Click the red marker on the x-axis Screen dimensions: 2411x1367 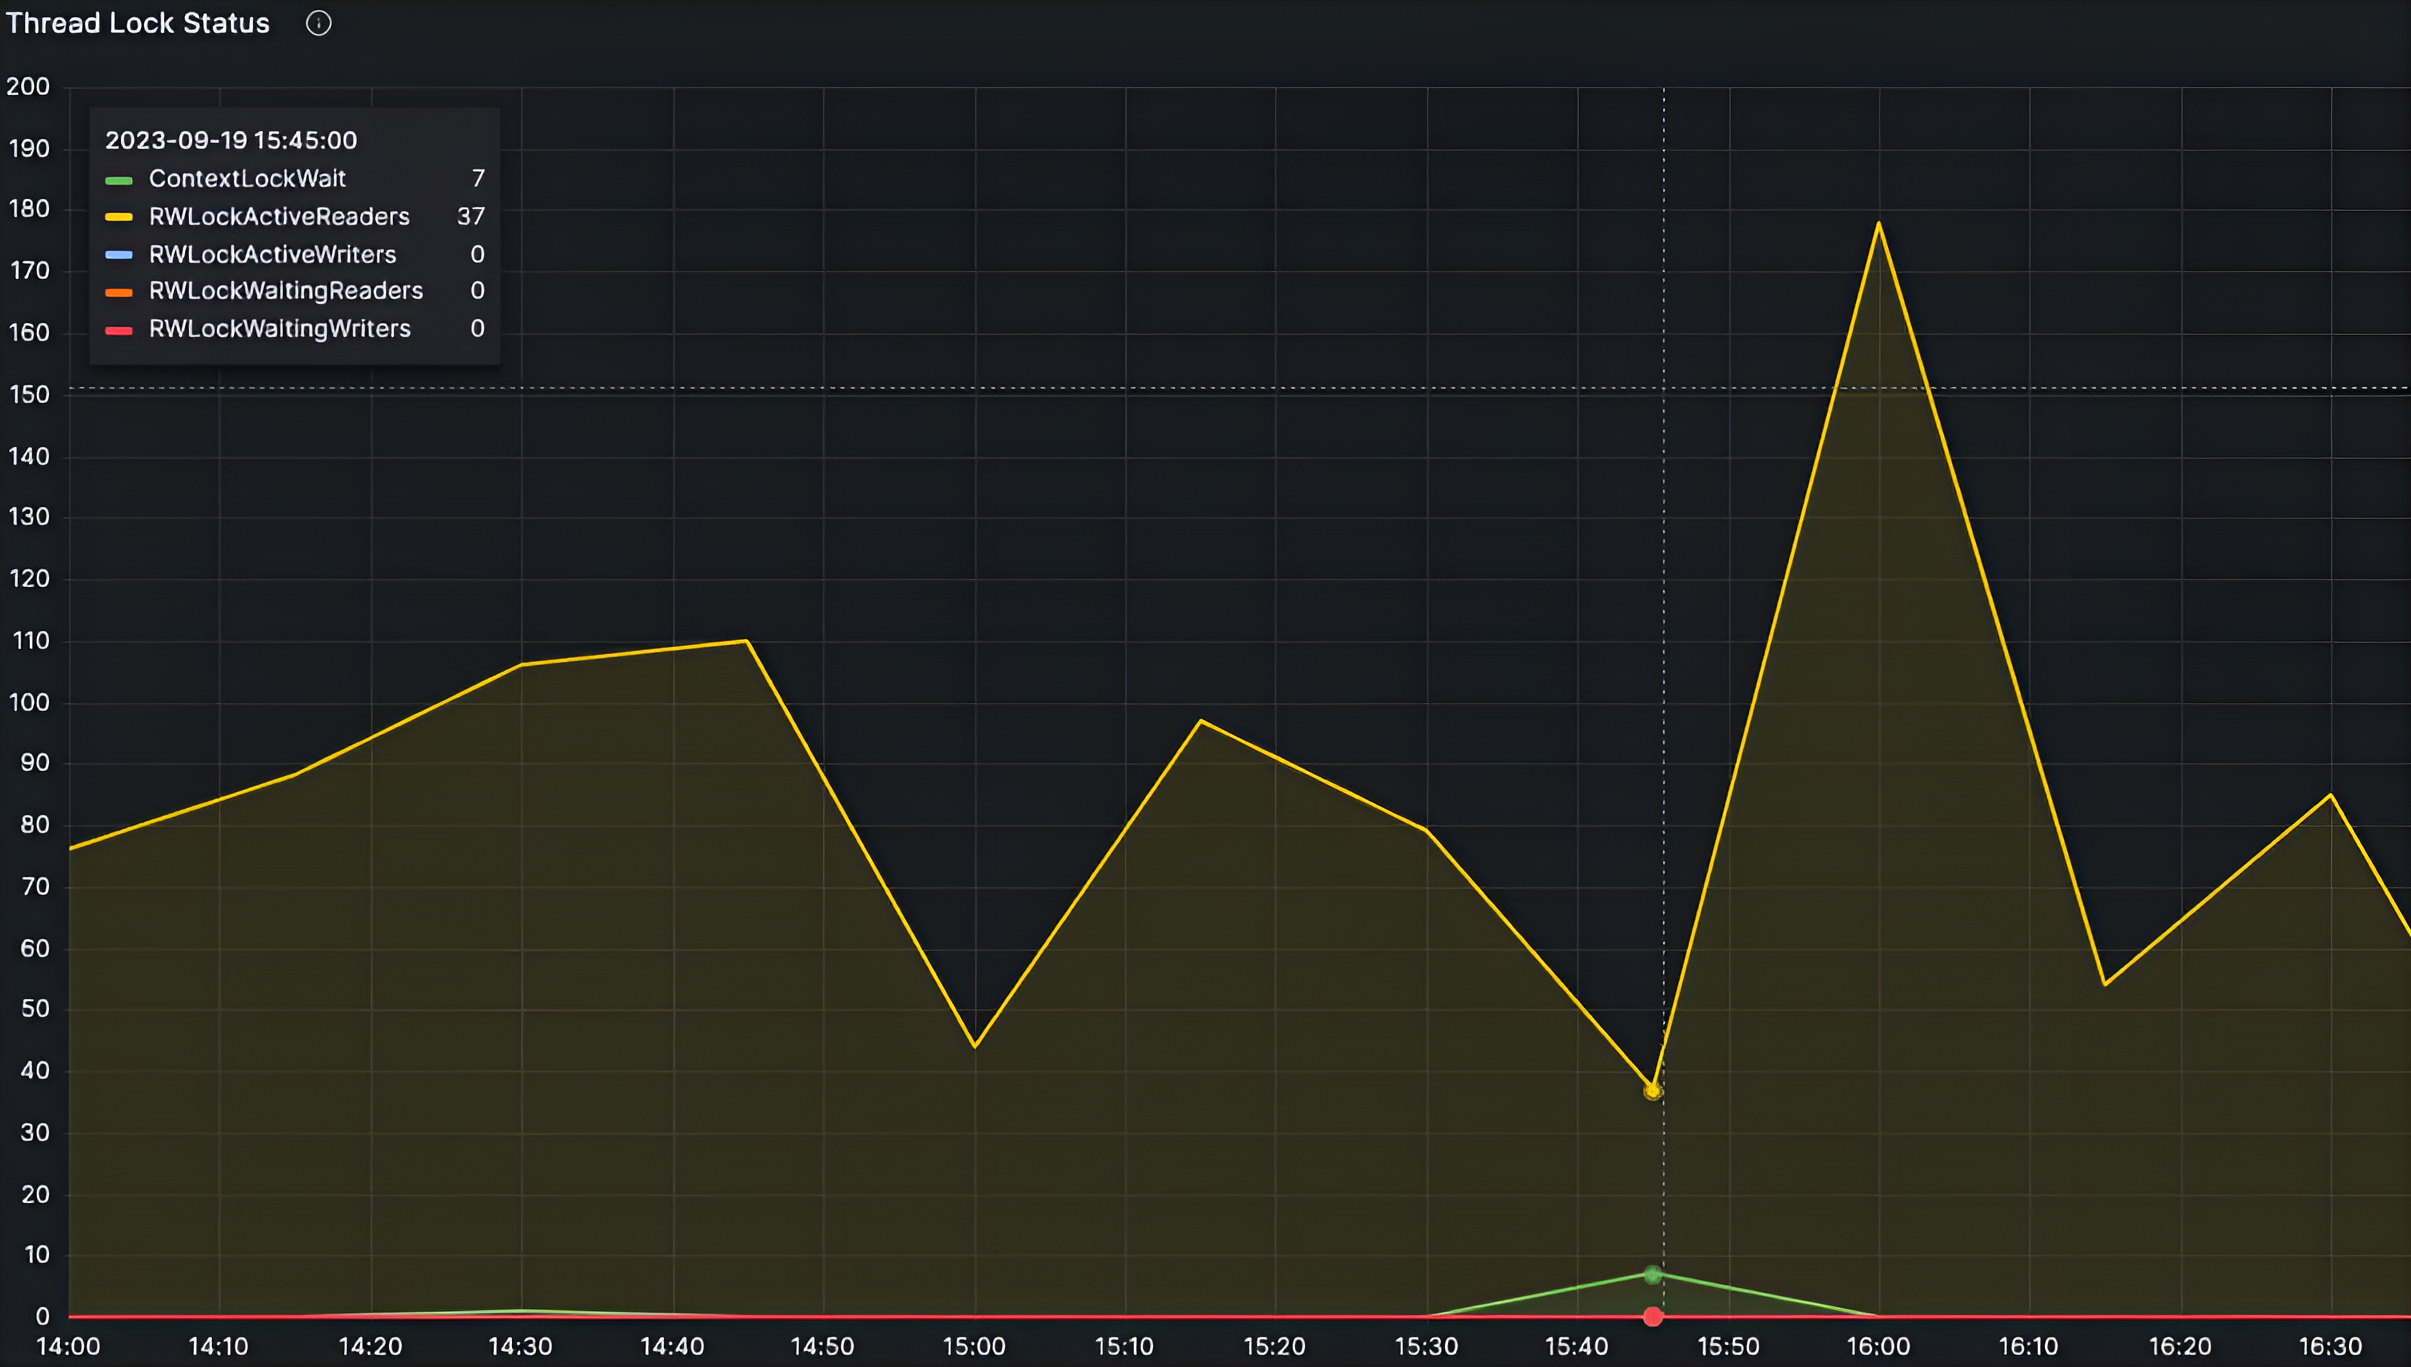click(x=1653, y=1317)
